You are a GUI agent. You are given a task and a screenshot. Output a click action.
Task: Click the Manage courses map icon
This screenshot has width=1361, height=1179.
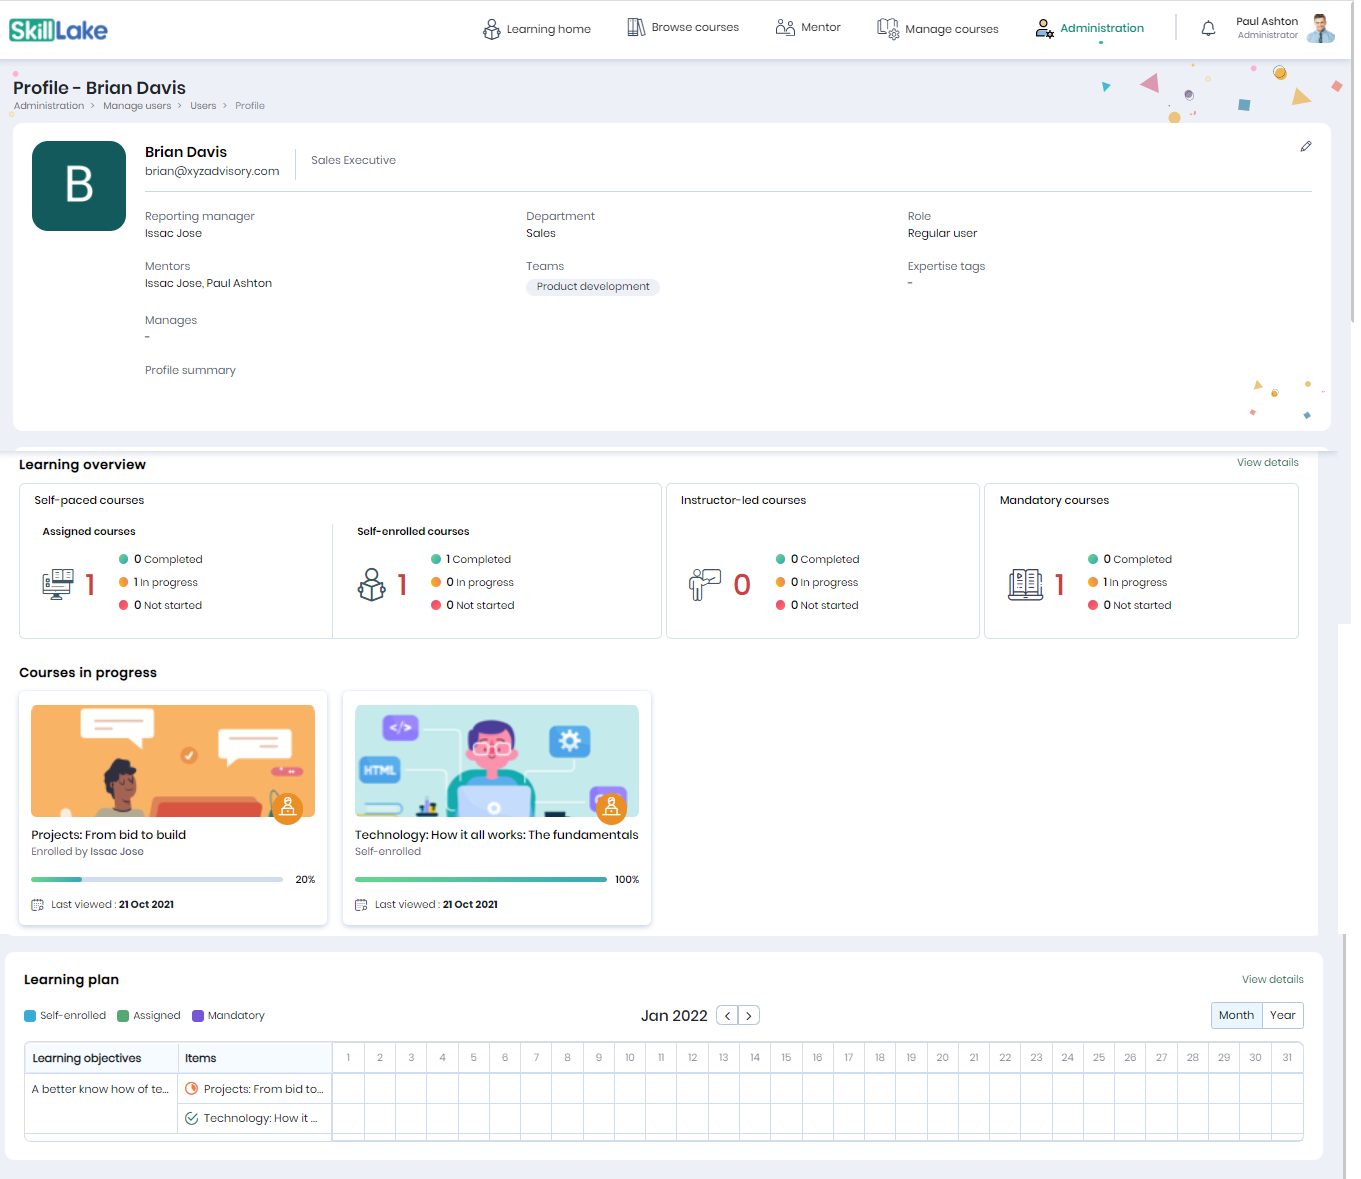887,28
